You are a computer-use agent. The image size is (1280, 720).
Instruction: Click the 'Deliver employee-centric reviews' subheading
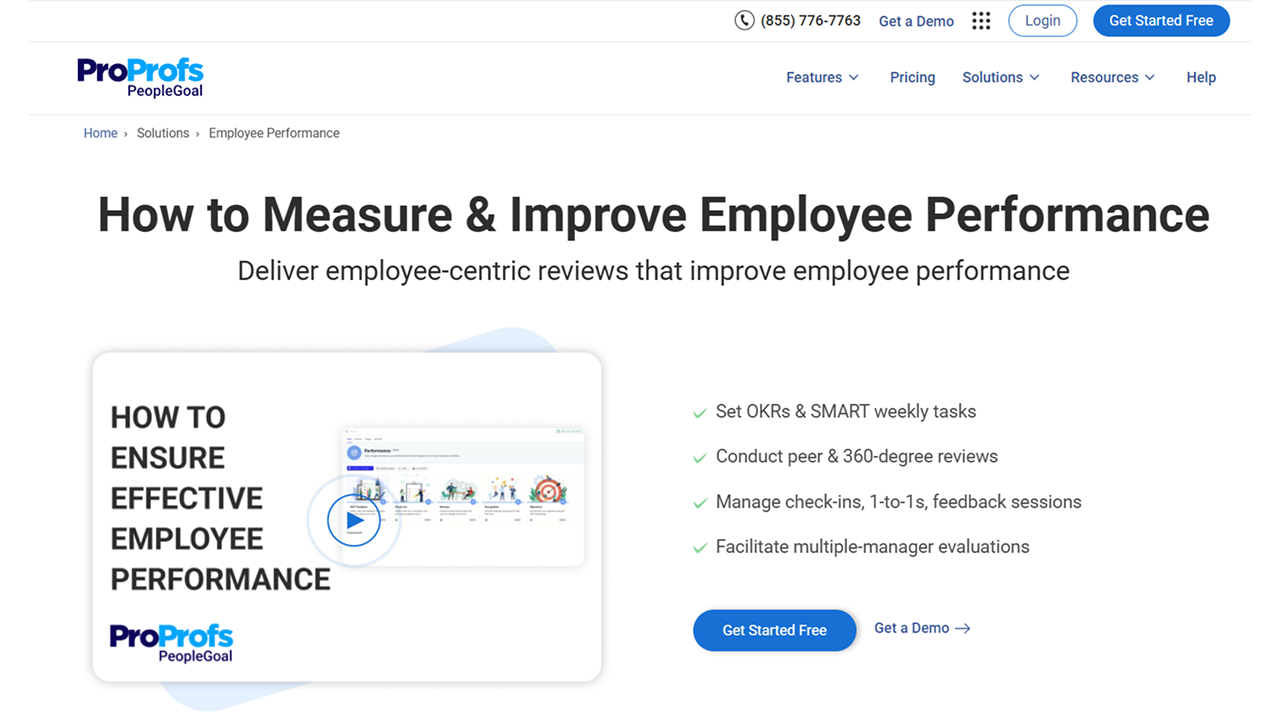coord(654,271)
